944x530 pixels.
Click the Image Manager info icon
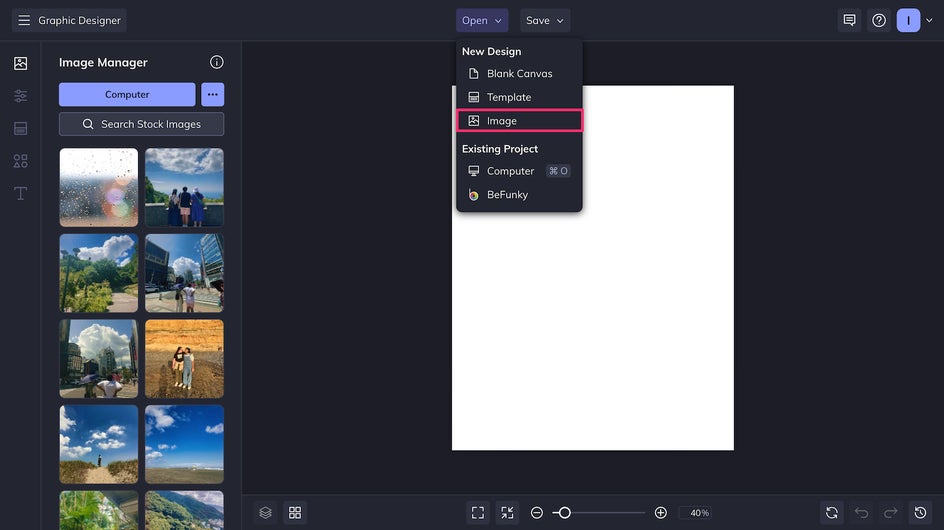(x=217, y=62)
